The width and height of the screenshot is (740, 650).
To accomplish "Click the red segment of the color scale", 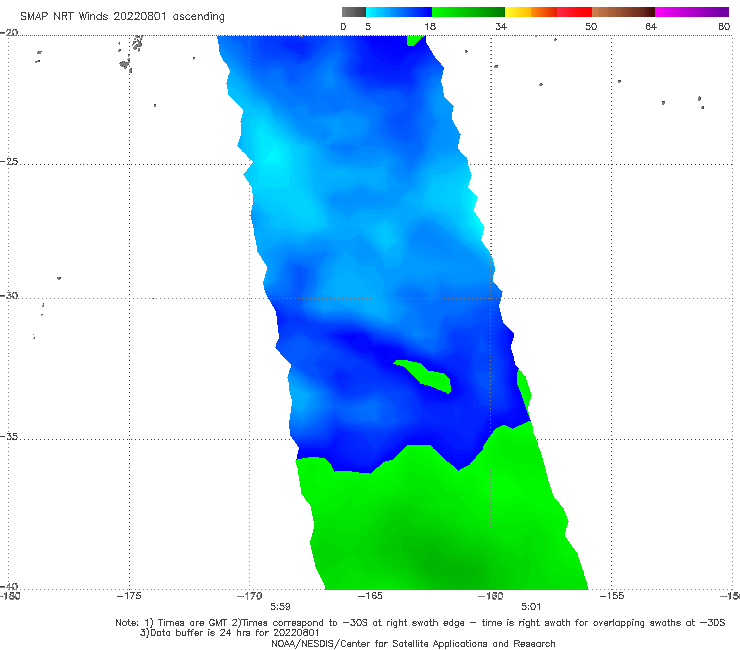I will point(574,12).
